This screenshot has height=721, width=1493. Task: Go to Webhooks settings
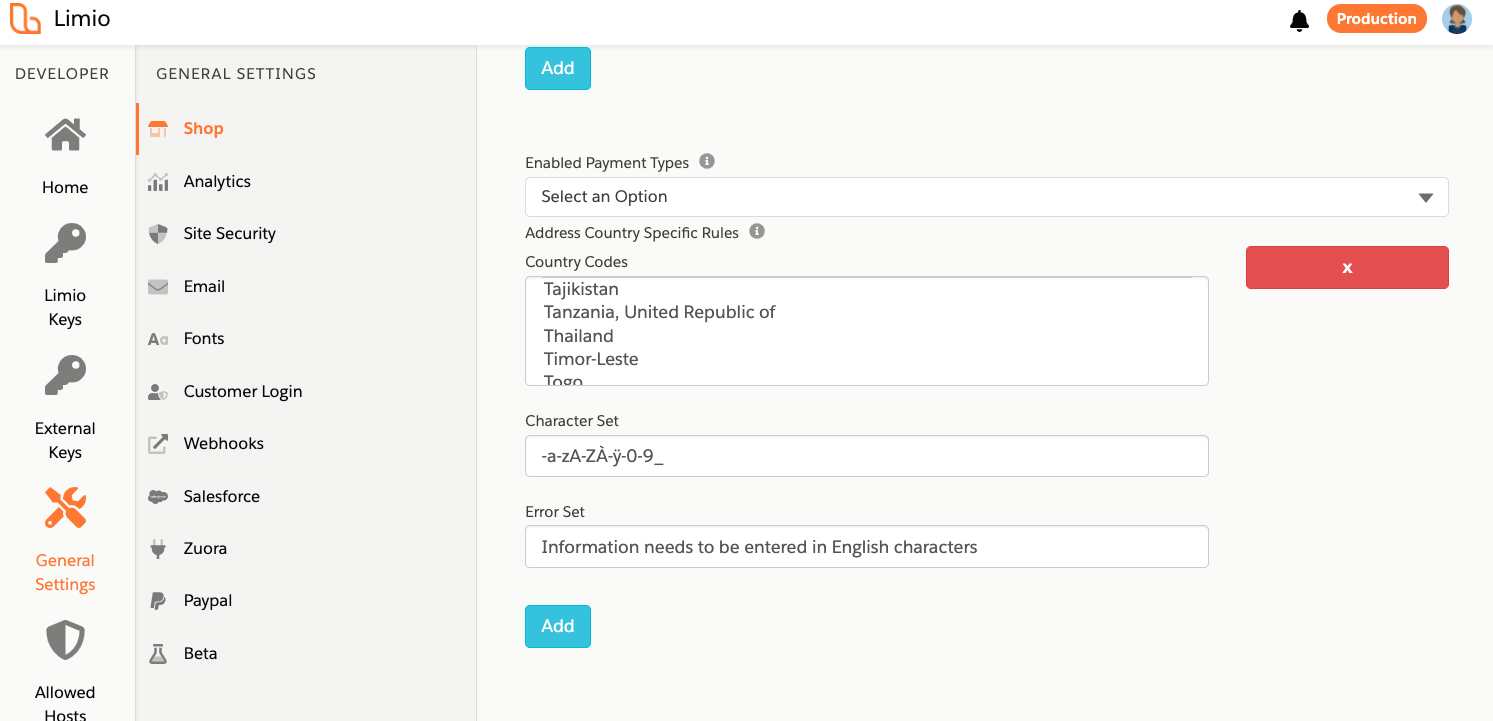223,443
